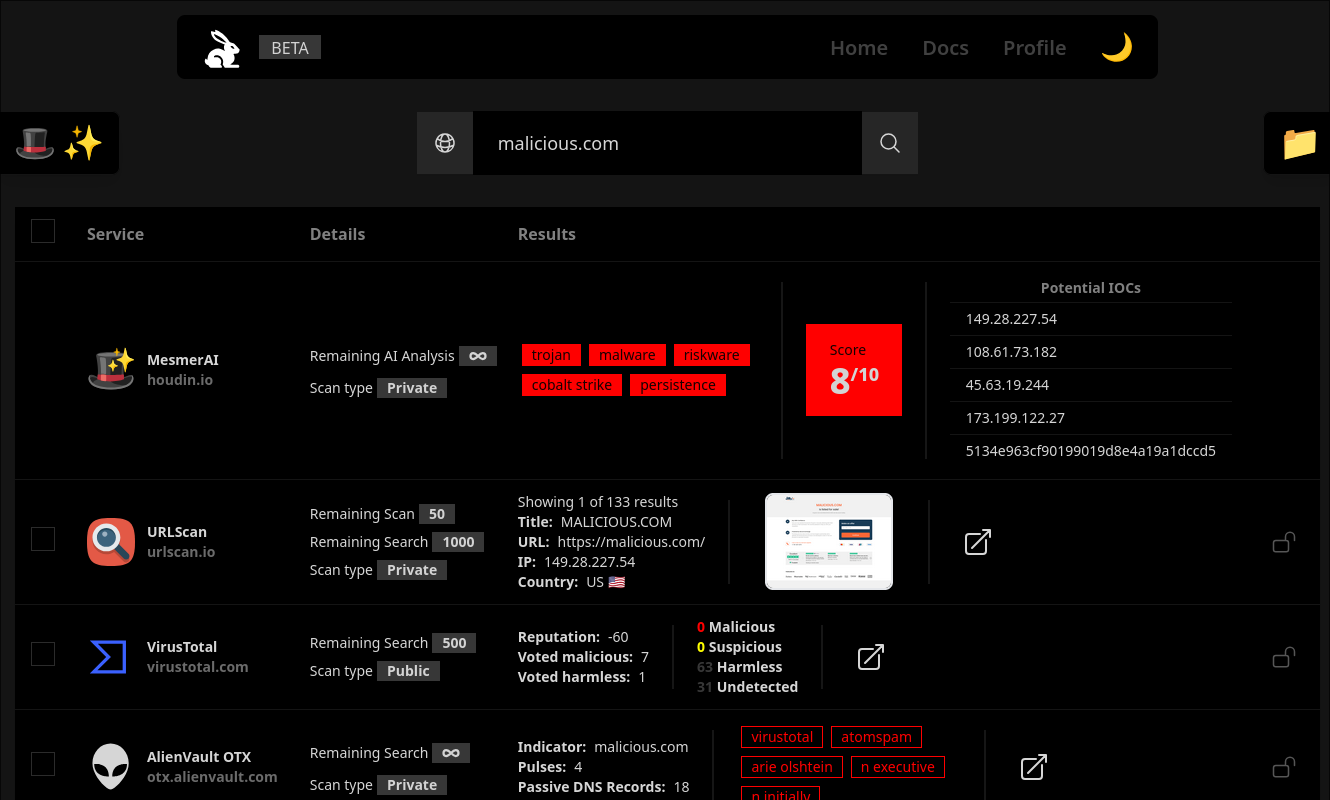Image resolution: width=1330 pixels, height=800 pixels.
Task: Open AlienVault OTX result in external link
Action: click(x=1033, y=767)
